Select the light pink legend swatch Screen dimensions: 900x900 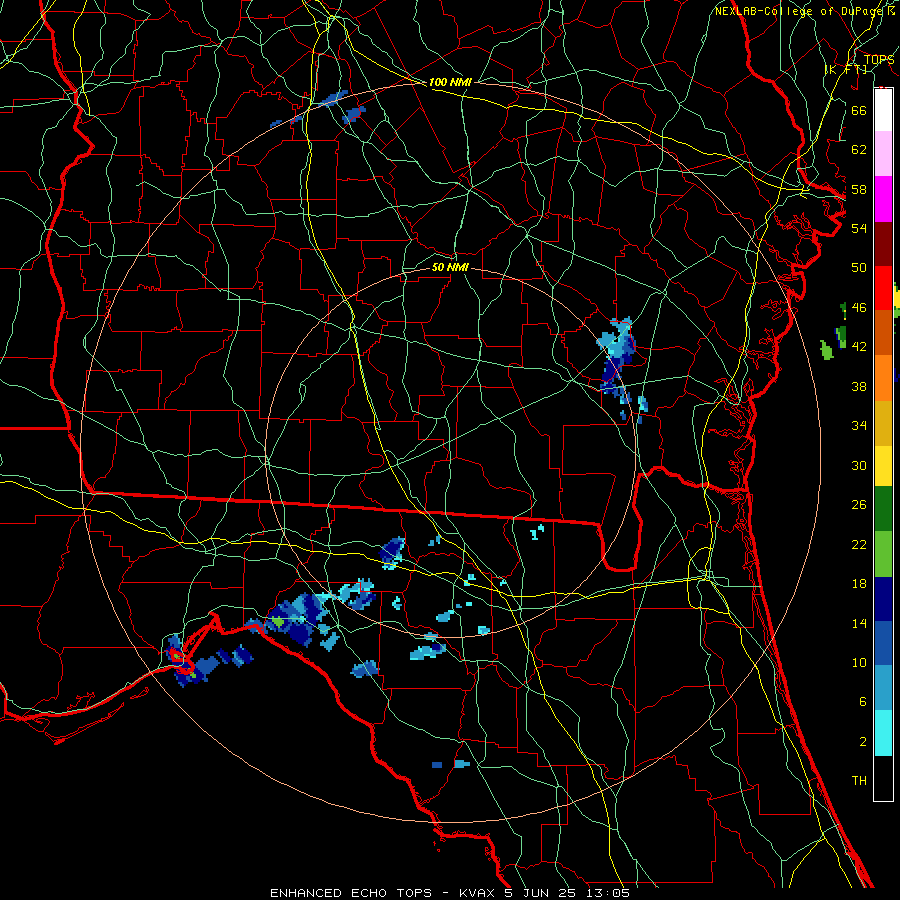883,154
